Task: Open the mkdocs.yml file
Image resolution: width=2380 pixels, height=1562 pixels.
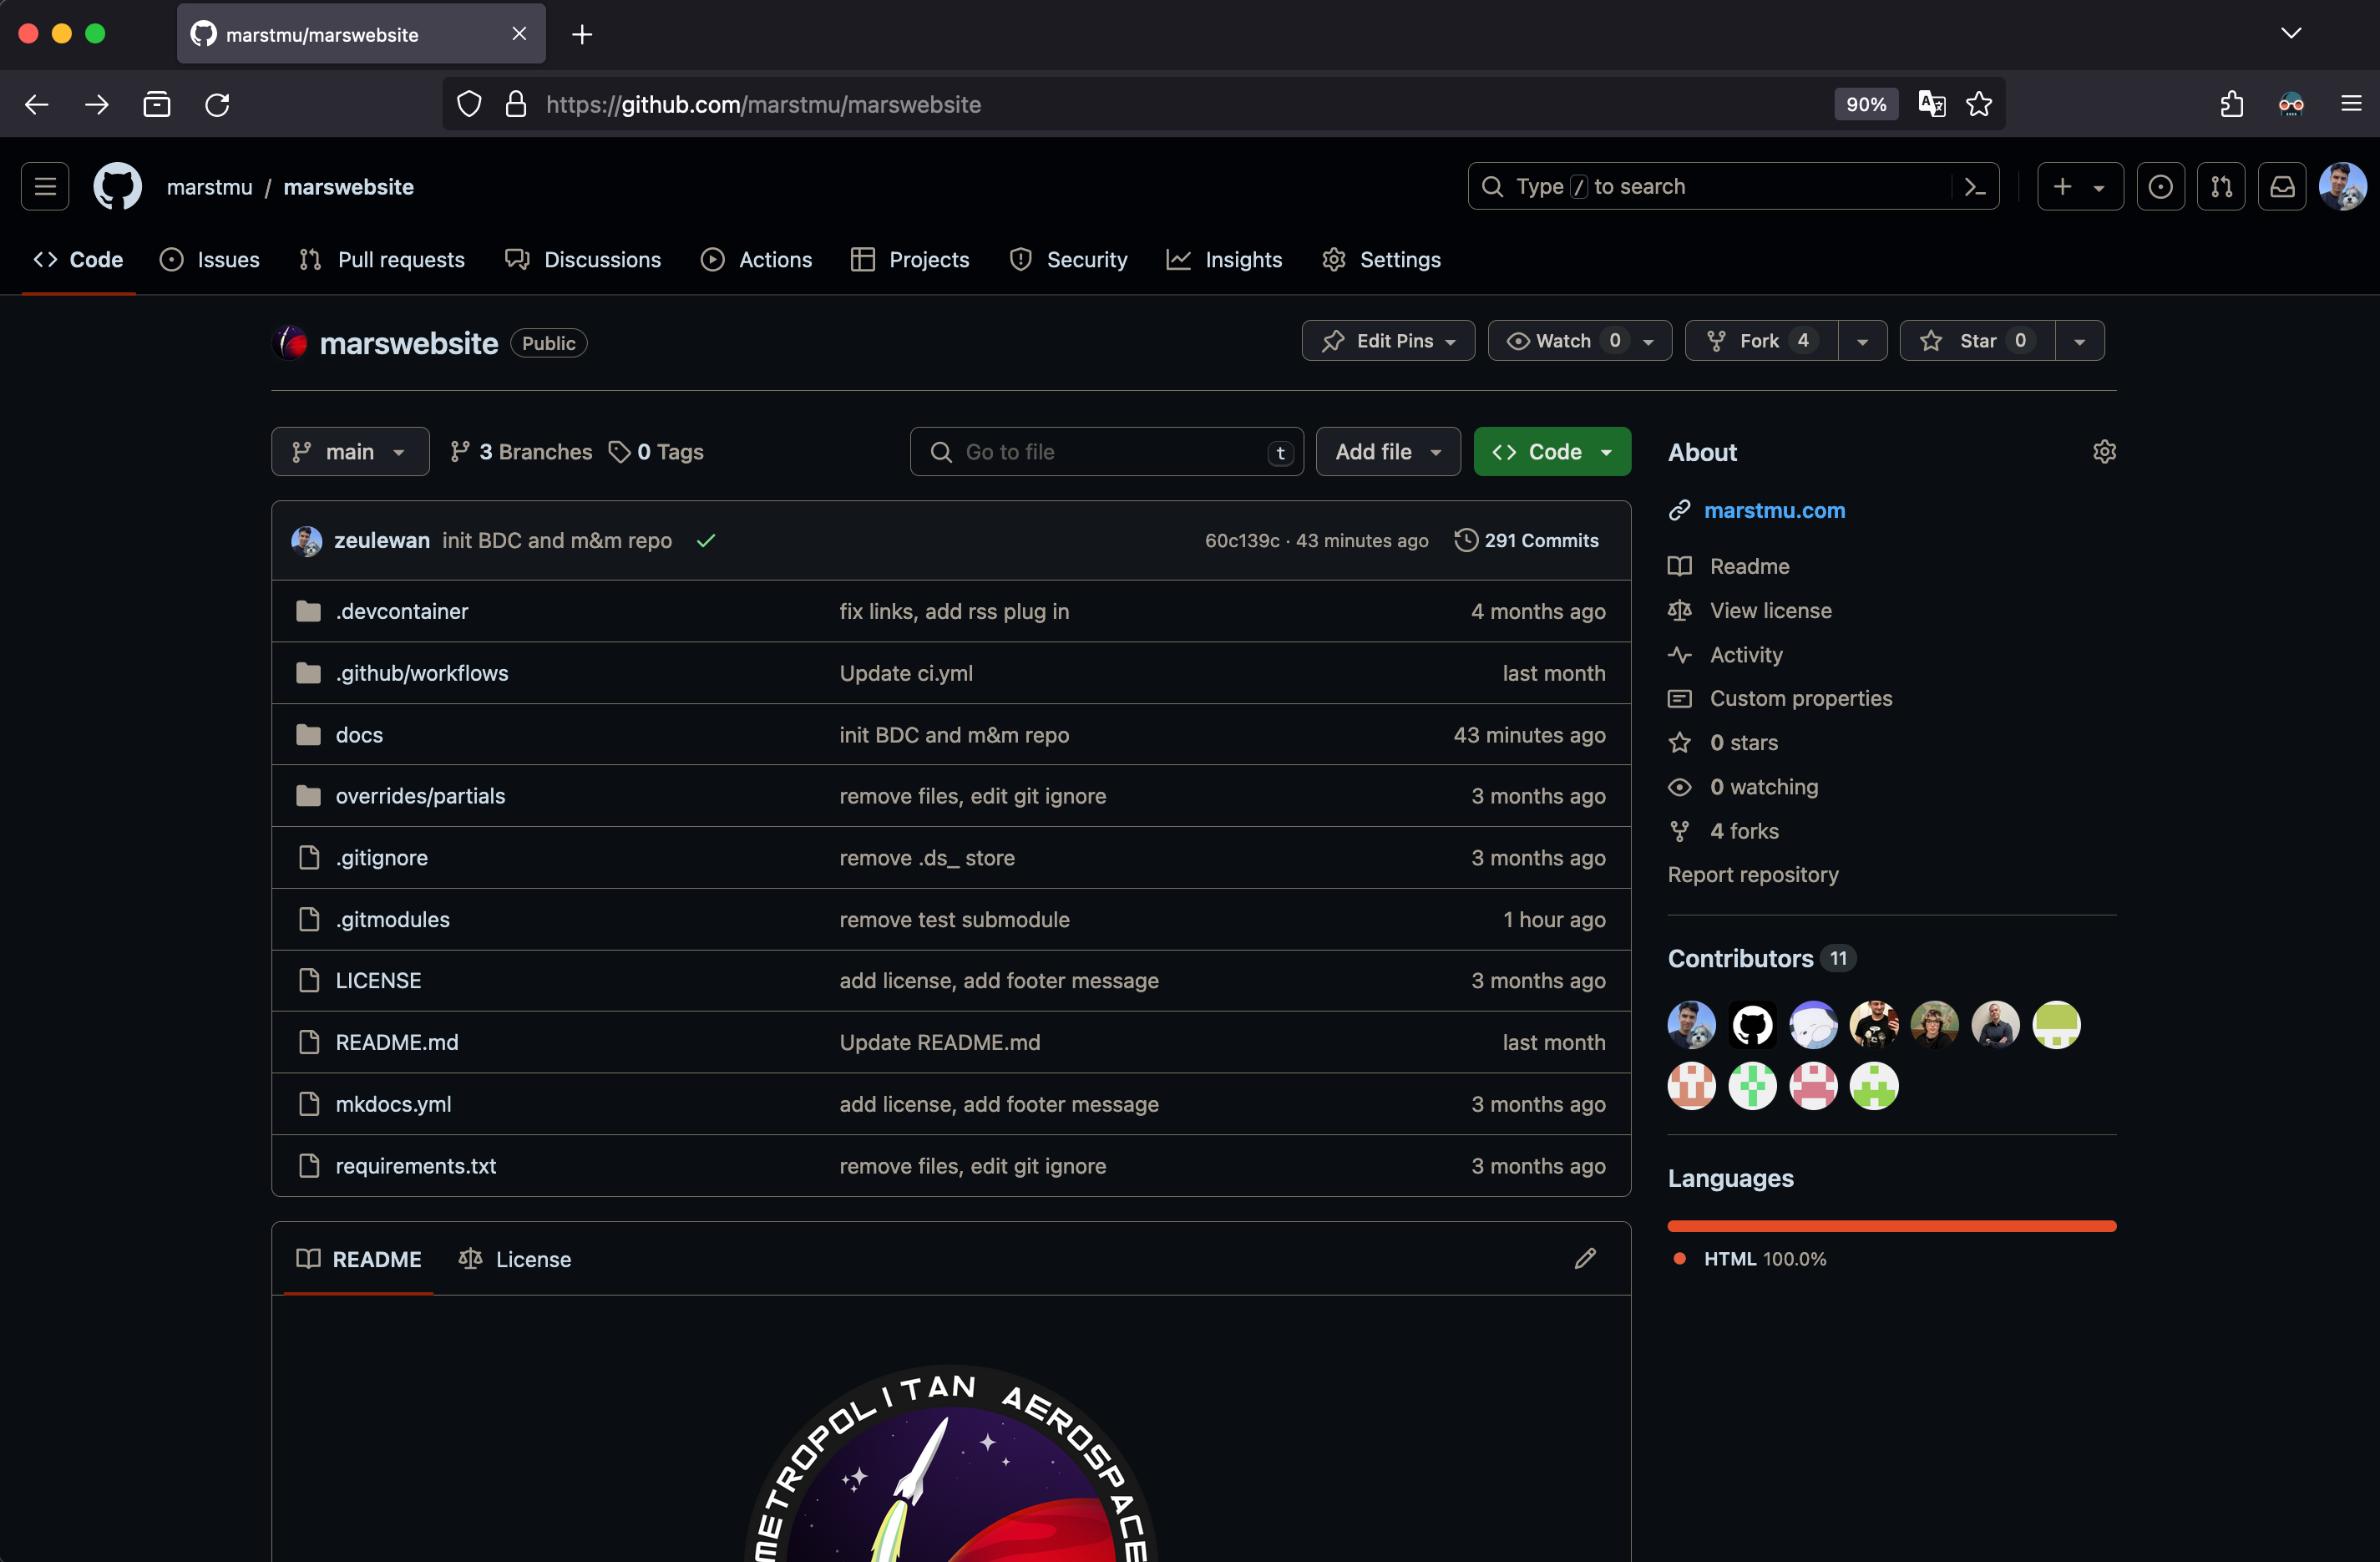Action: [x=393, y=1104]
